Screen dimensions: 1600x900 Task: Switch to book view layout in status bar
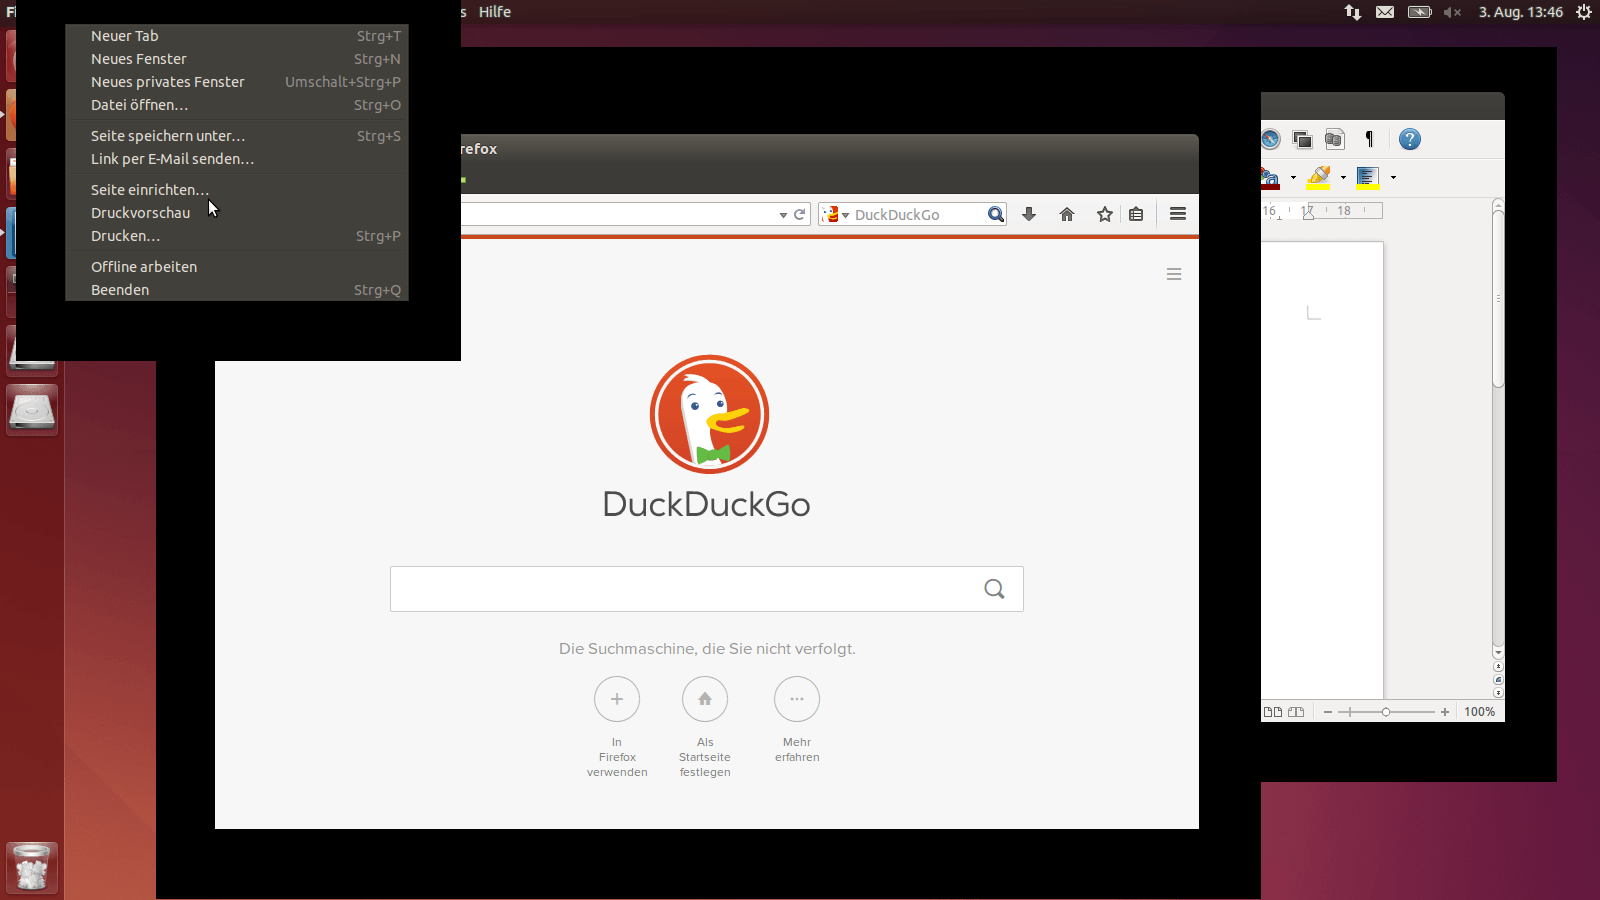coord(1296,712)
